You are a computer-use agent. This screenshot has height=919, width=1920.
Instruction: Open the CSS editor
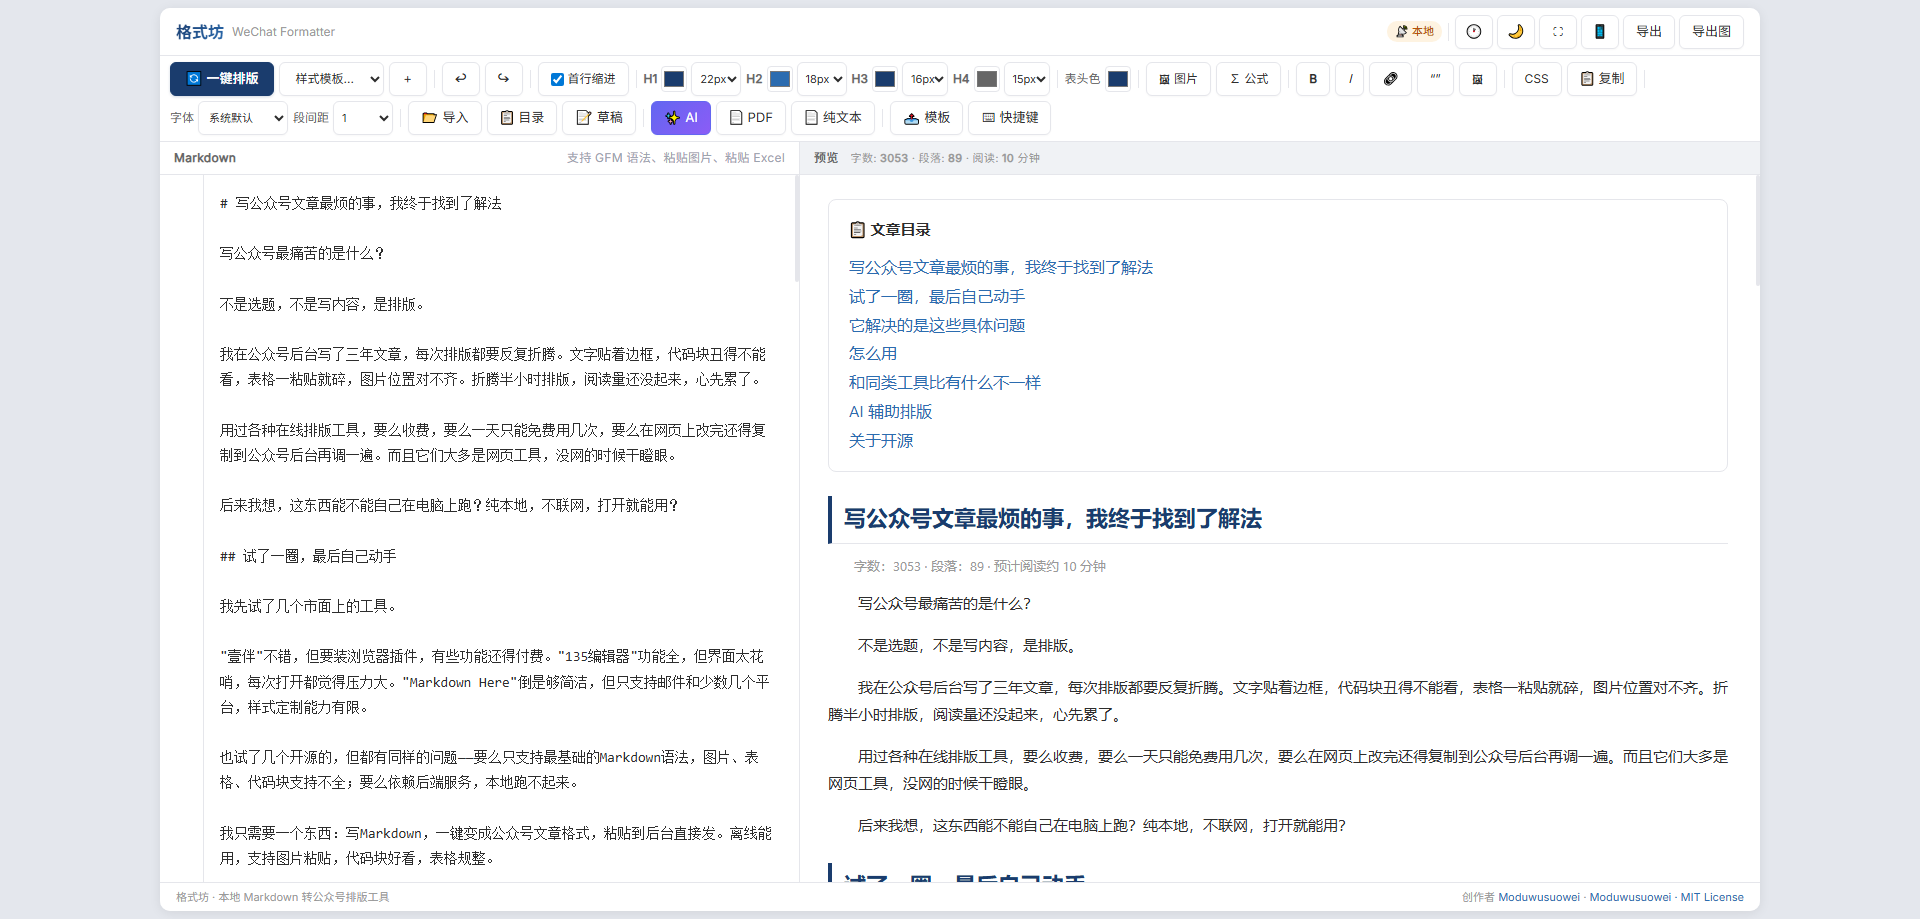(1536, 79)
